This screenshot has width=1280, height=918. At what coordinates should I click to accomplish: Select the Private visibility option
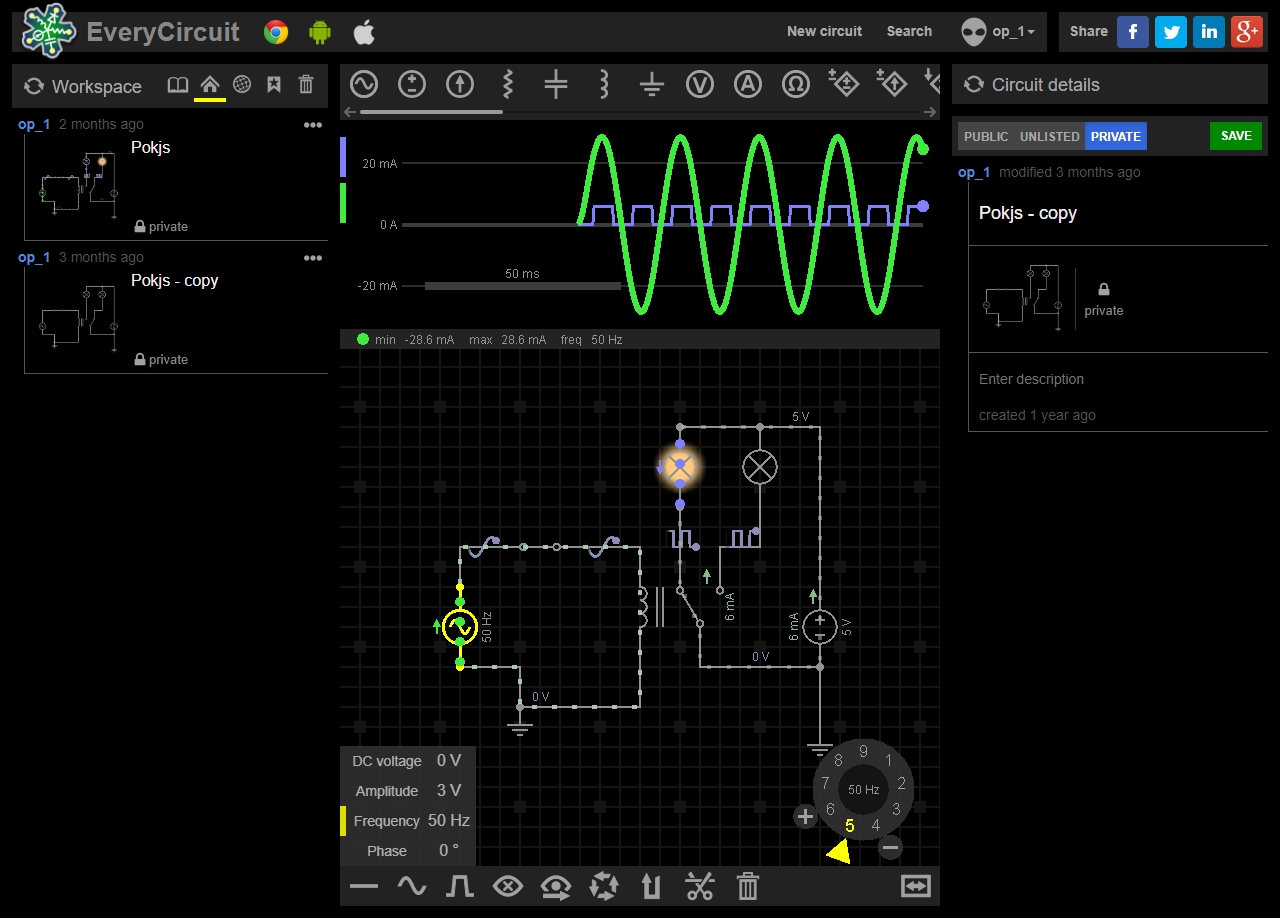1115,136
